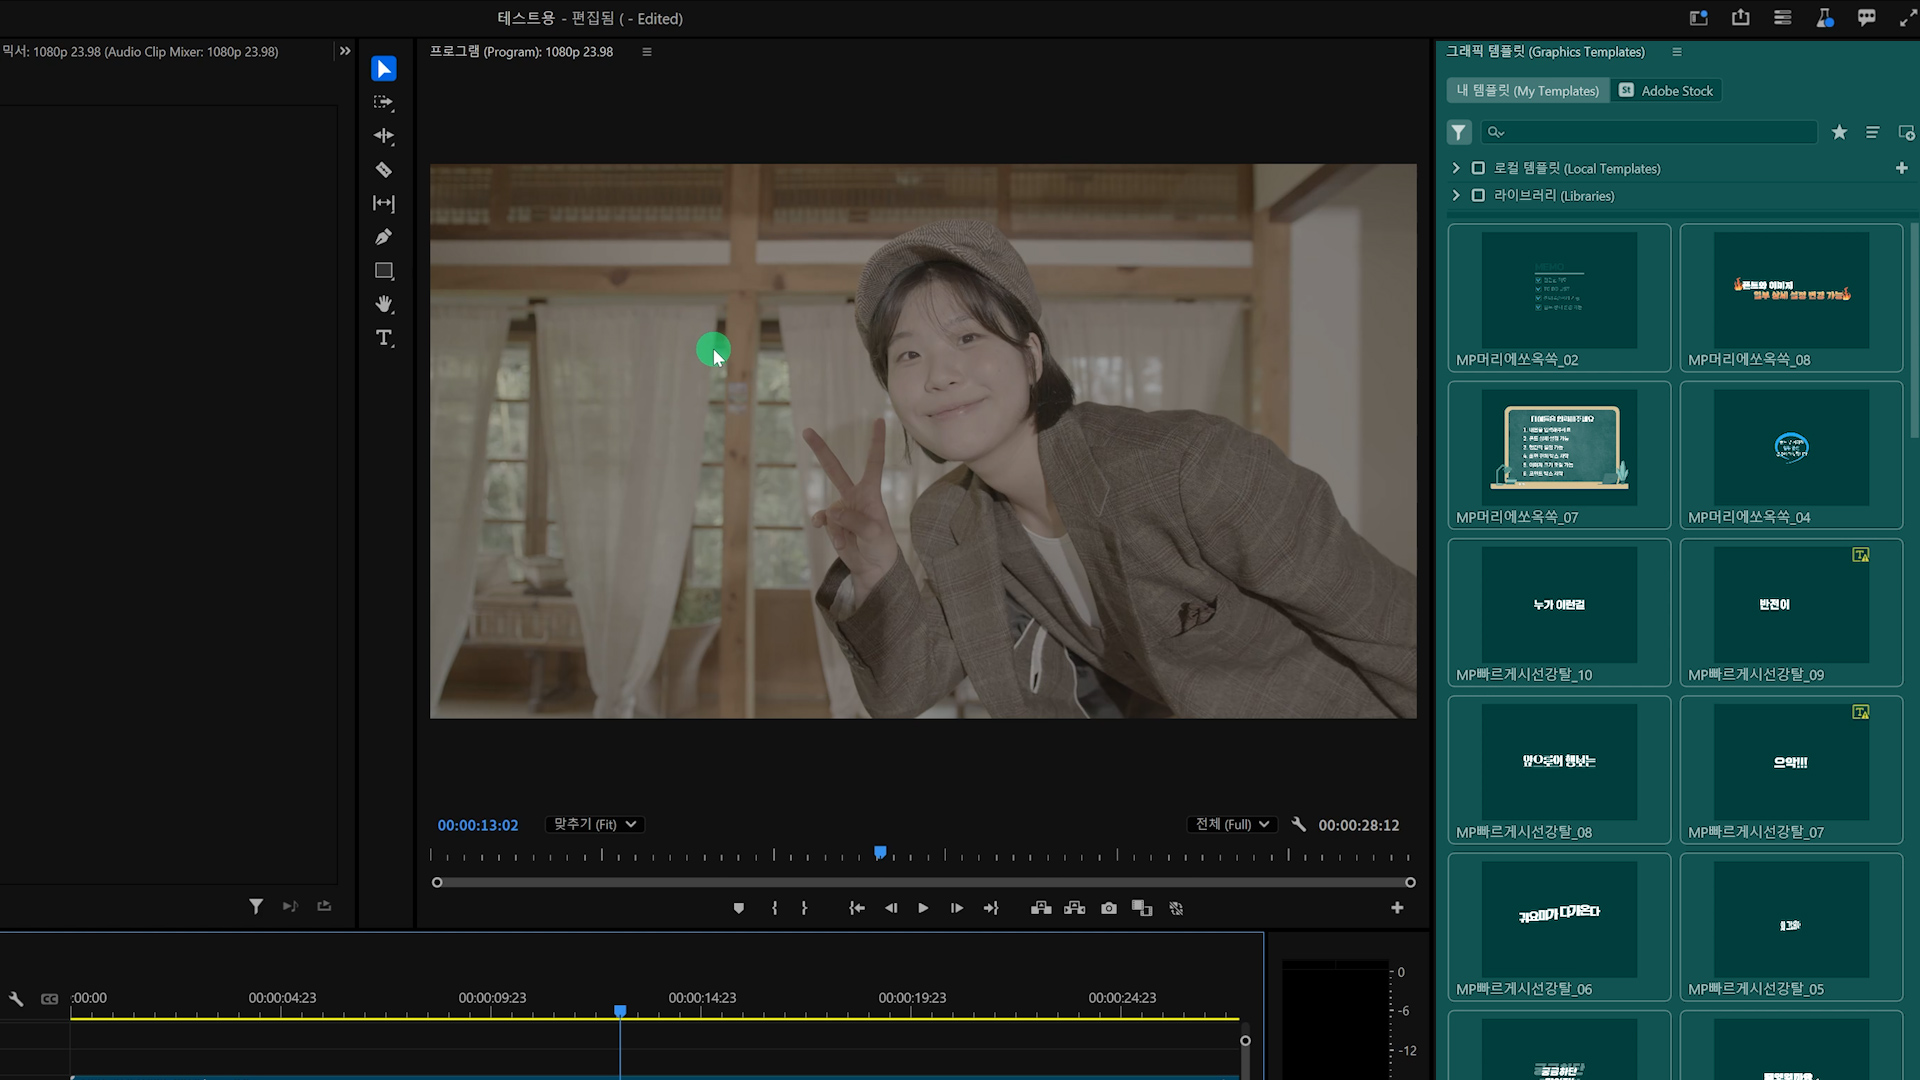1920x1080 pixels.
Task: Step back one frame
Action: click(891, 908)
